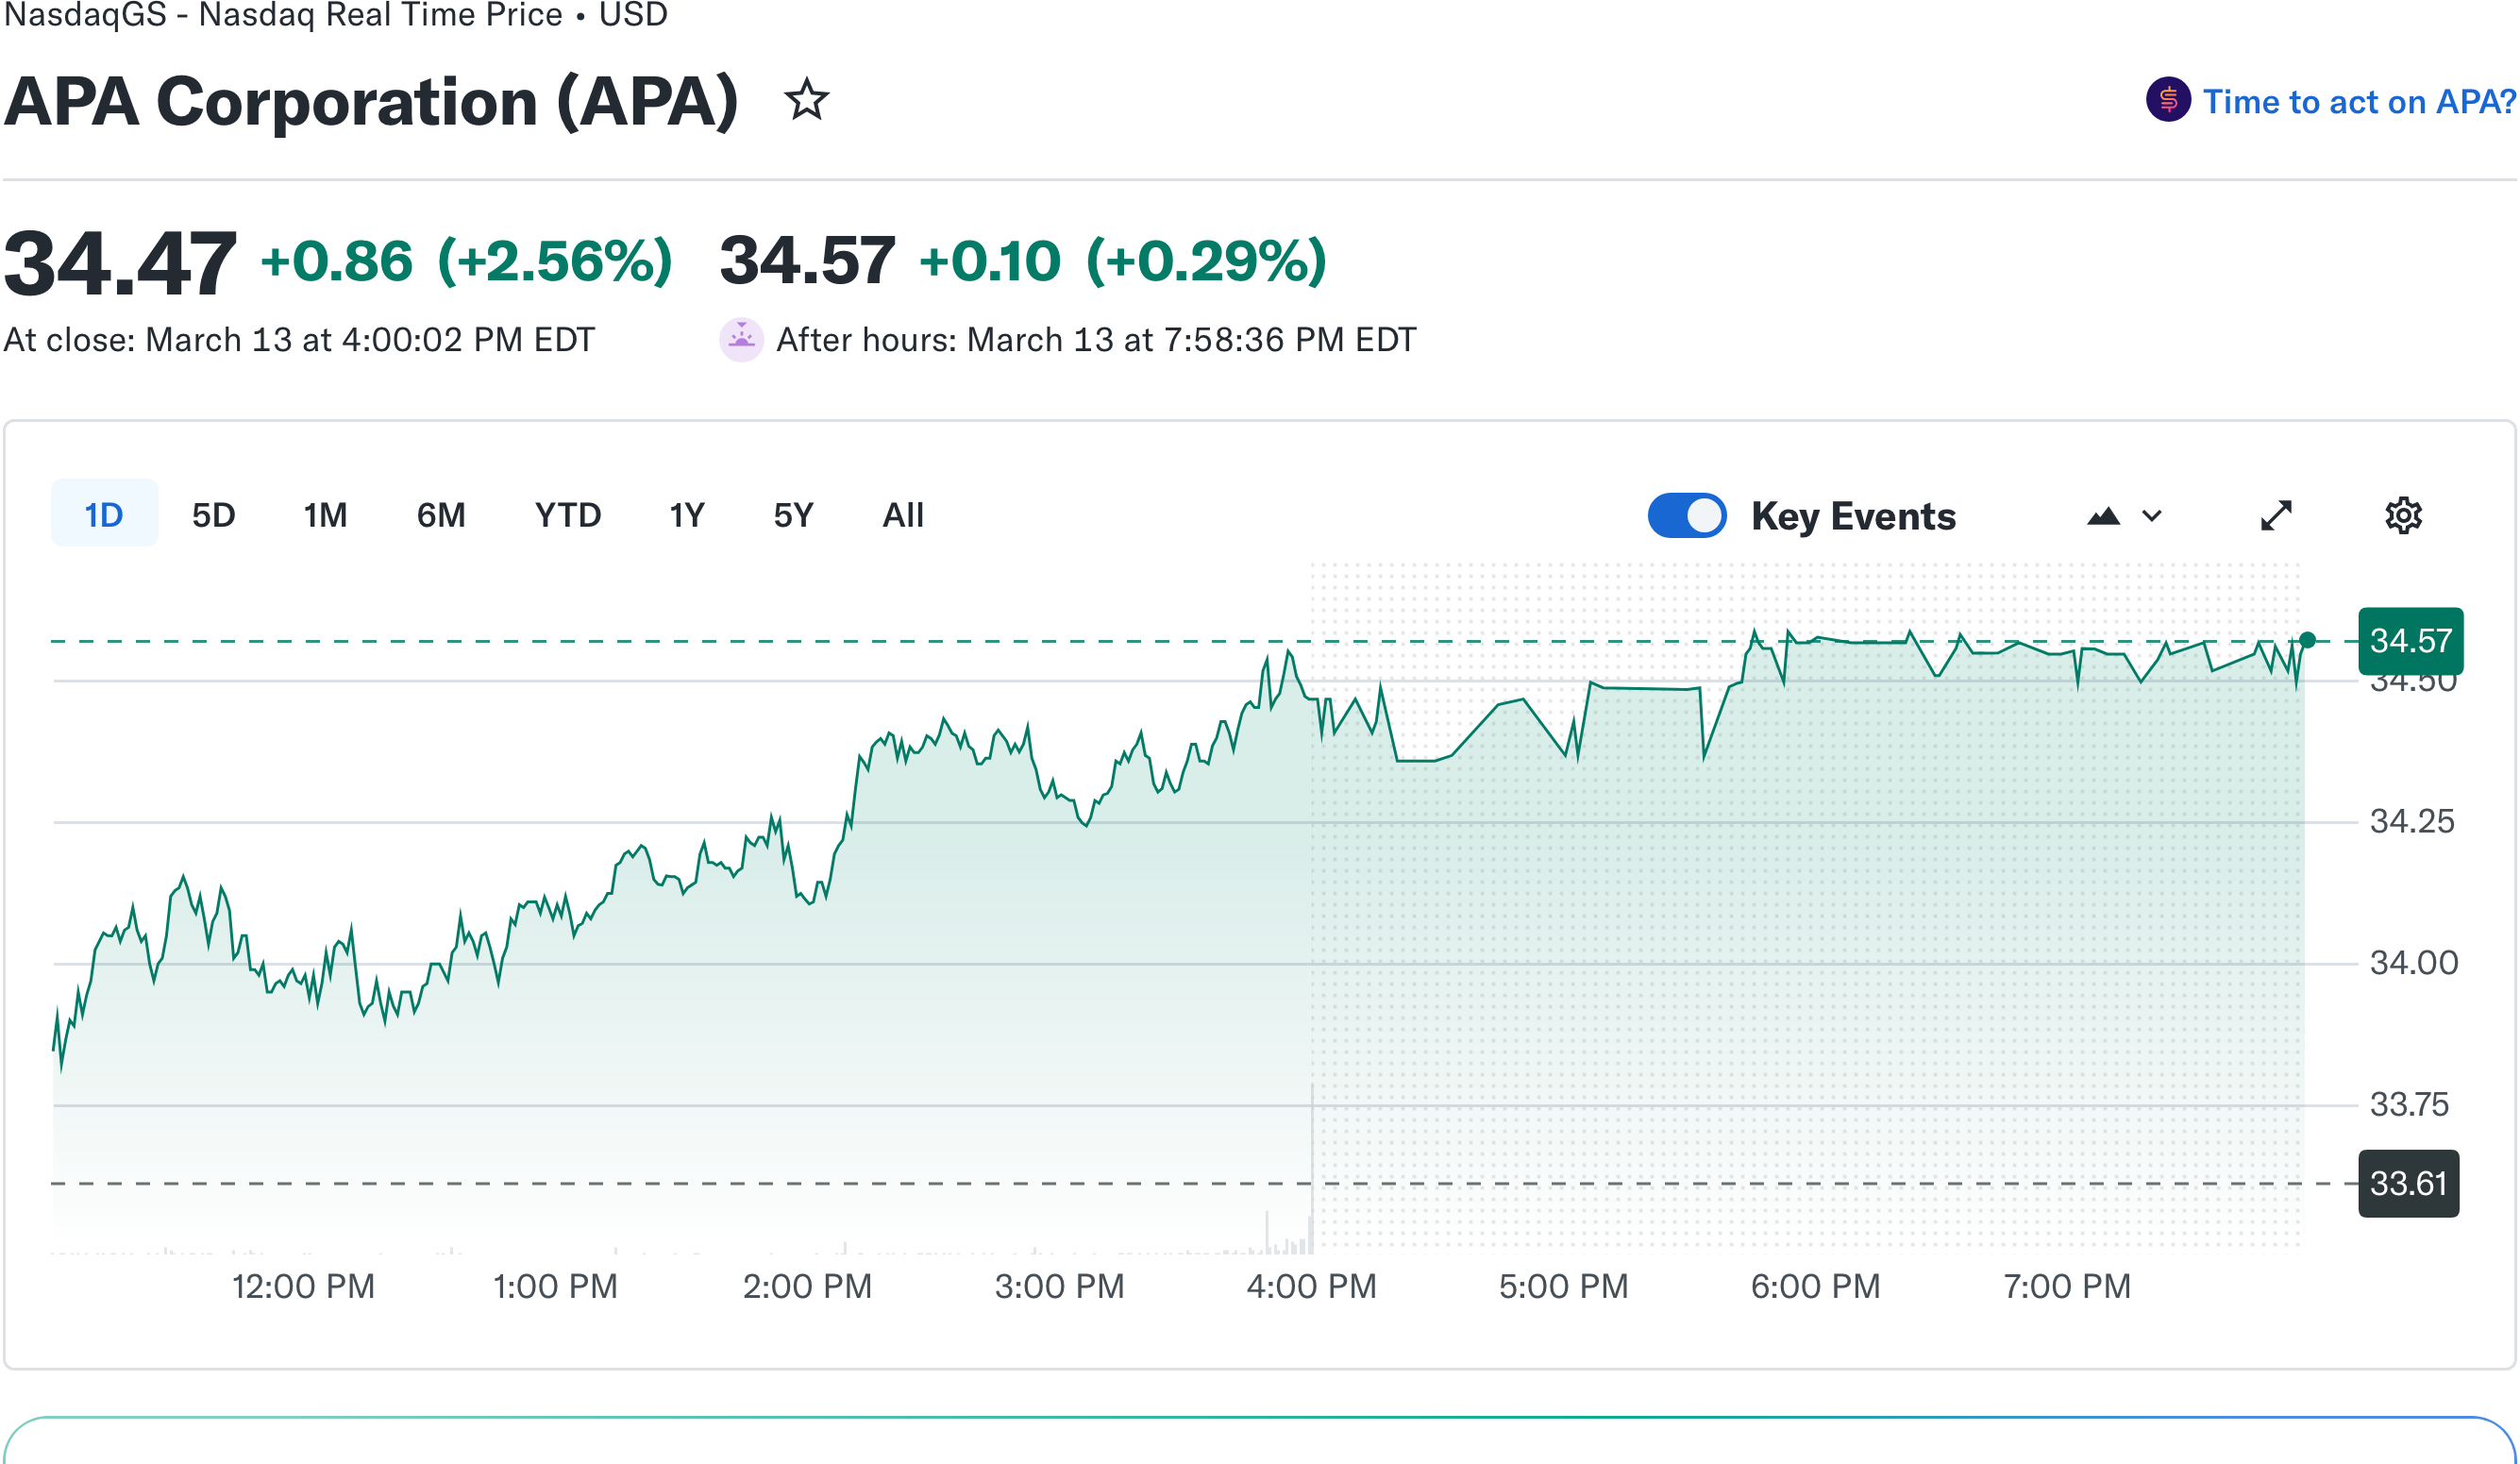The height and width of the screenshot is (1464, 2520).
Task: Expand the chart to fullscreen
Action: coord(2277,515)
